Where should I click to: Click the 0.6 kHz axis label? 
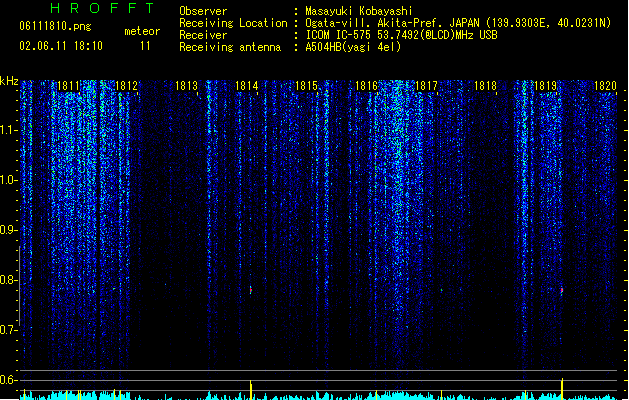point(8,380)
